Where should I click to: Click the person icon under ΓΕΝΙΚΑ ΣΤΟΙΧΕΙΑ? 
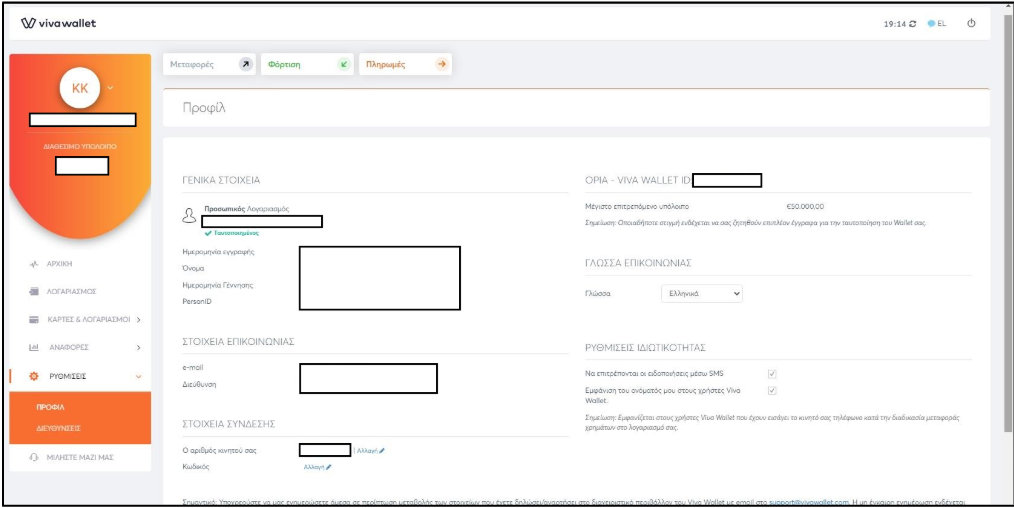pyautogui.click(x=187, y=216)
